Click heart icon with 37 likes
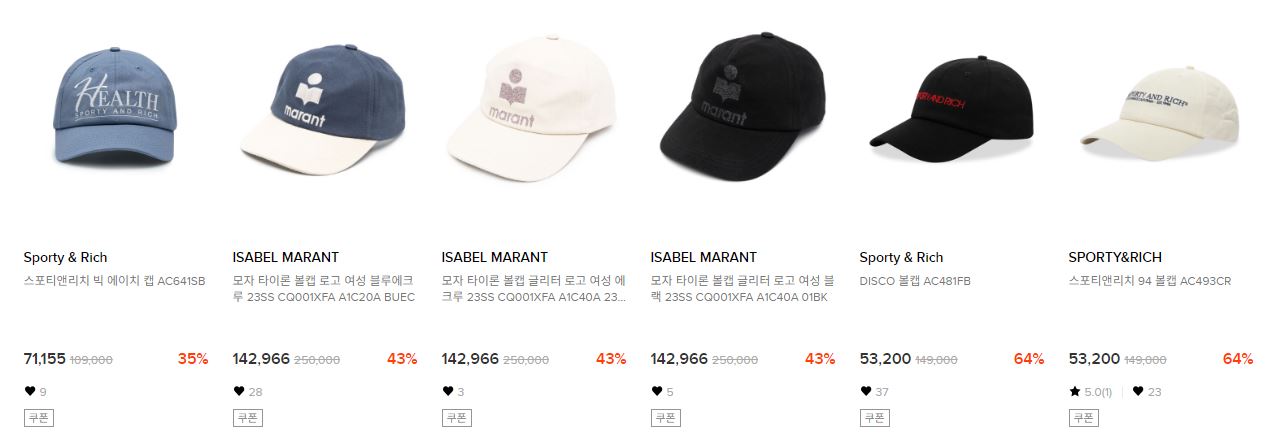 click(x=865, y=391)
